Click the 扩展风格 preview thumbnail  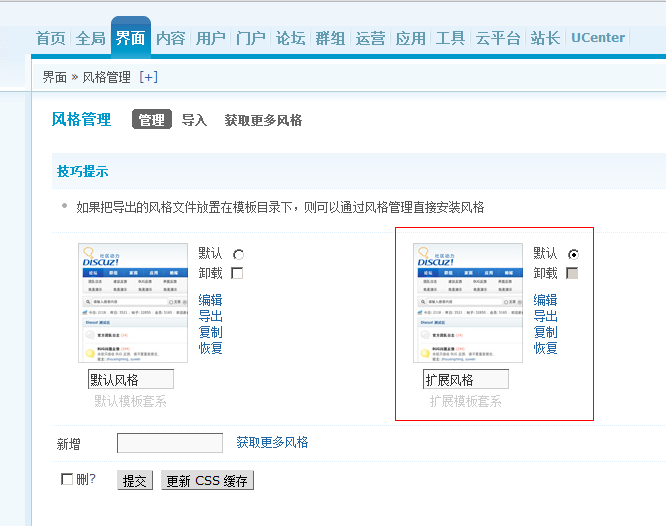point(468,303)
